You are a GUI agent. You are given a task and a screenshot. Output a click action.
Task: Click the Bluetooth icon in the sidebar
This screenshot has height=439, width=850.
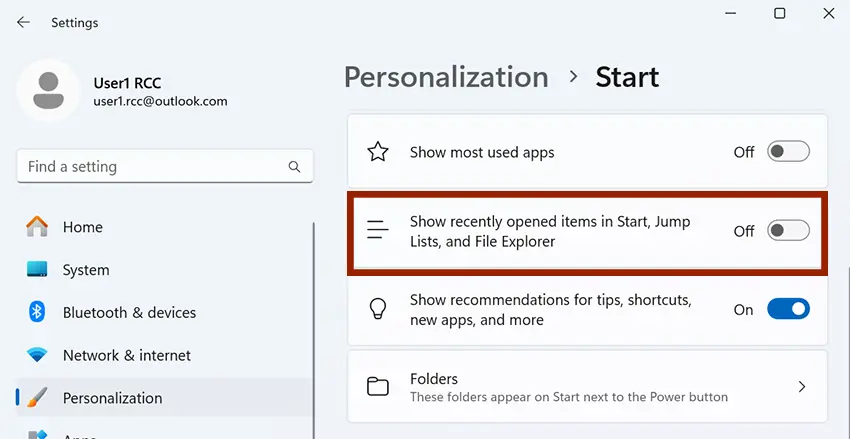tap(37, 312)
